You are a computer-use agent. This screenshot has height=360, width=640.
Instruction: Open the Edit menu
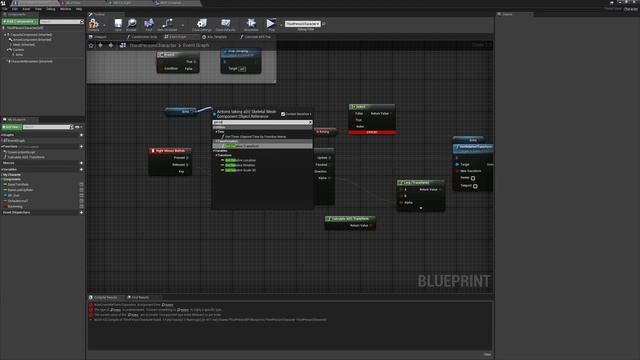point(15,9)
